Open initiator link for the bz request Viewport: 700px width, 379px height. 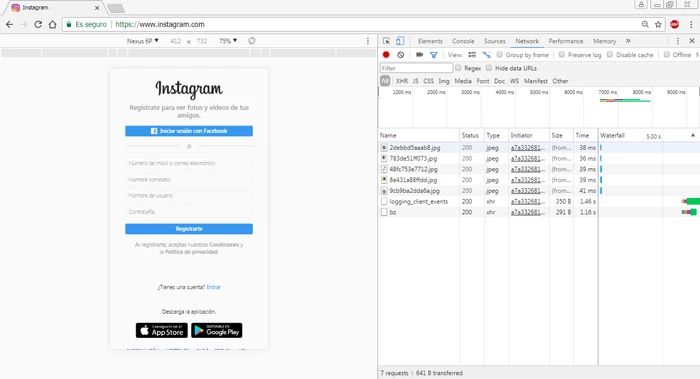[528, 212]
